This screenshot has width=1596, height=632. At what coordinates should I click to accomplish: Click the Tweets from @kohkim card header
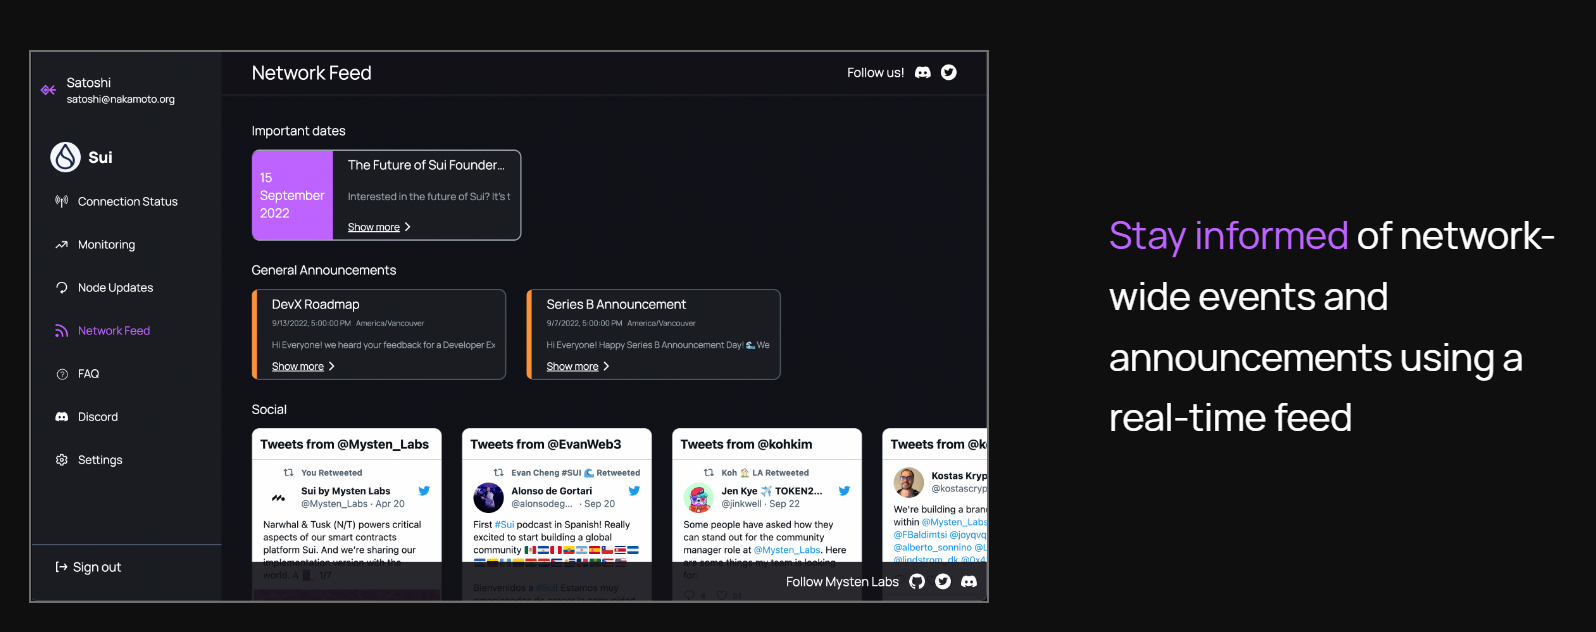[746, 444]
